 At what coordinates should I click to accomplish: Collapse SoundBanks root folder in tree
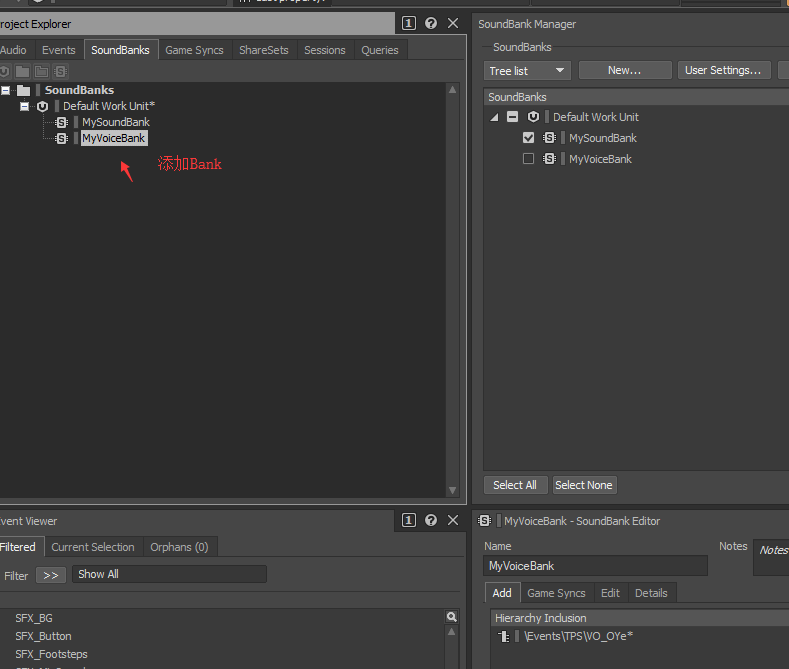click(5, 91)
